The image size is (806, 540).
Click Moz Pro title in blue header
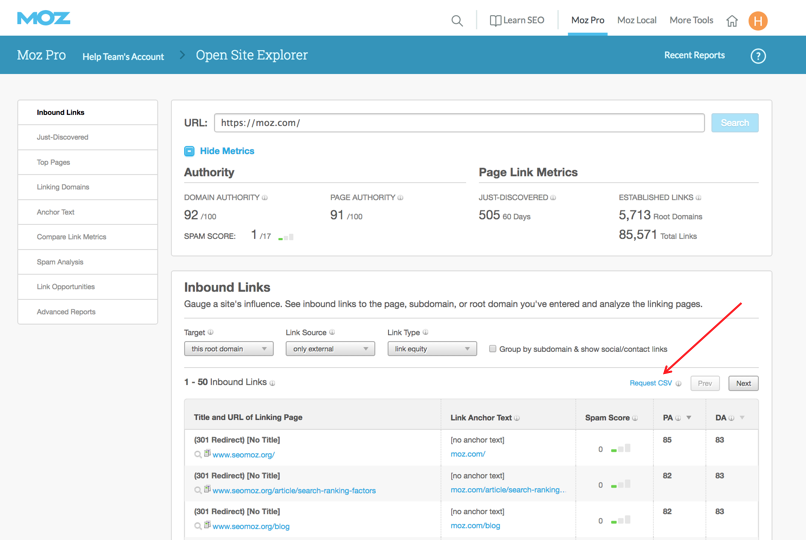point(41,55)
